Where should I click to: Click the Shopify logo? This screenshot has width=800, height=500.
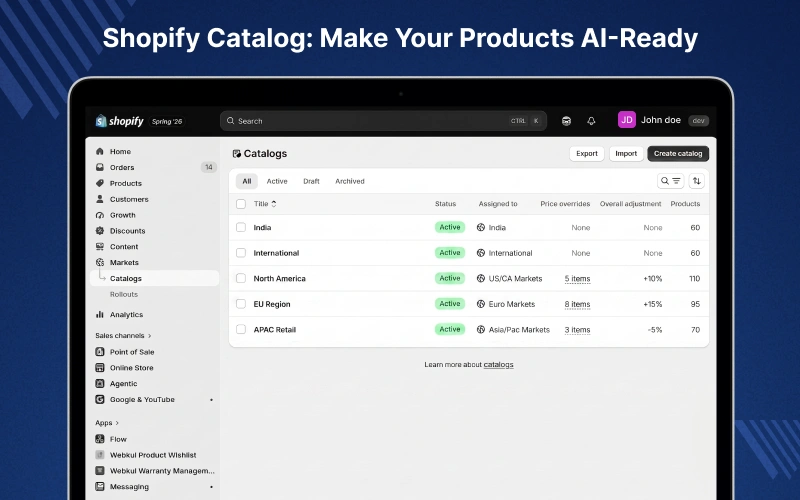[x=119, y=121]
